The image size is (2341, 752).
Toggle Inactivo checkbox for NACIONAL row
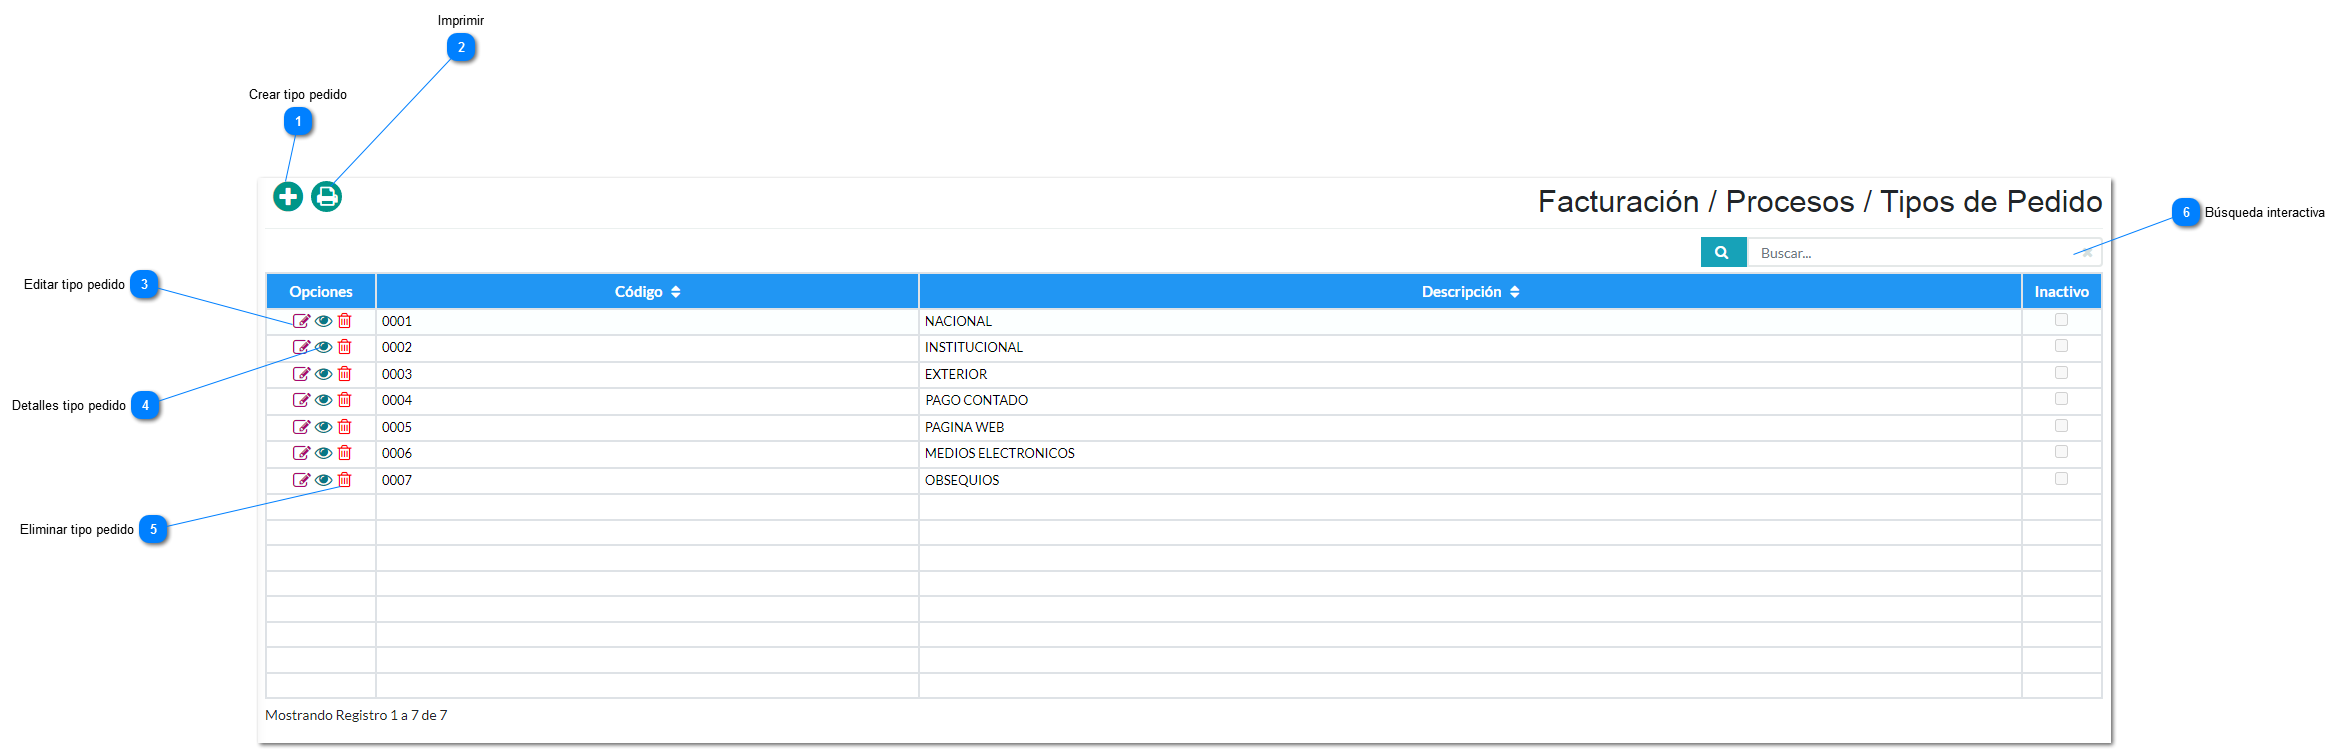[2061, 320]
